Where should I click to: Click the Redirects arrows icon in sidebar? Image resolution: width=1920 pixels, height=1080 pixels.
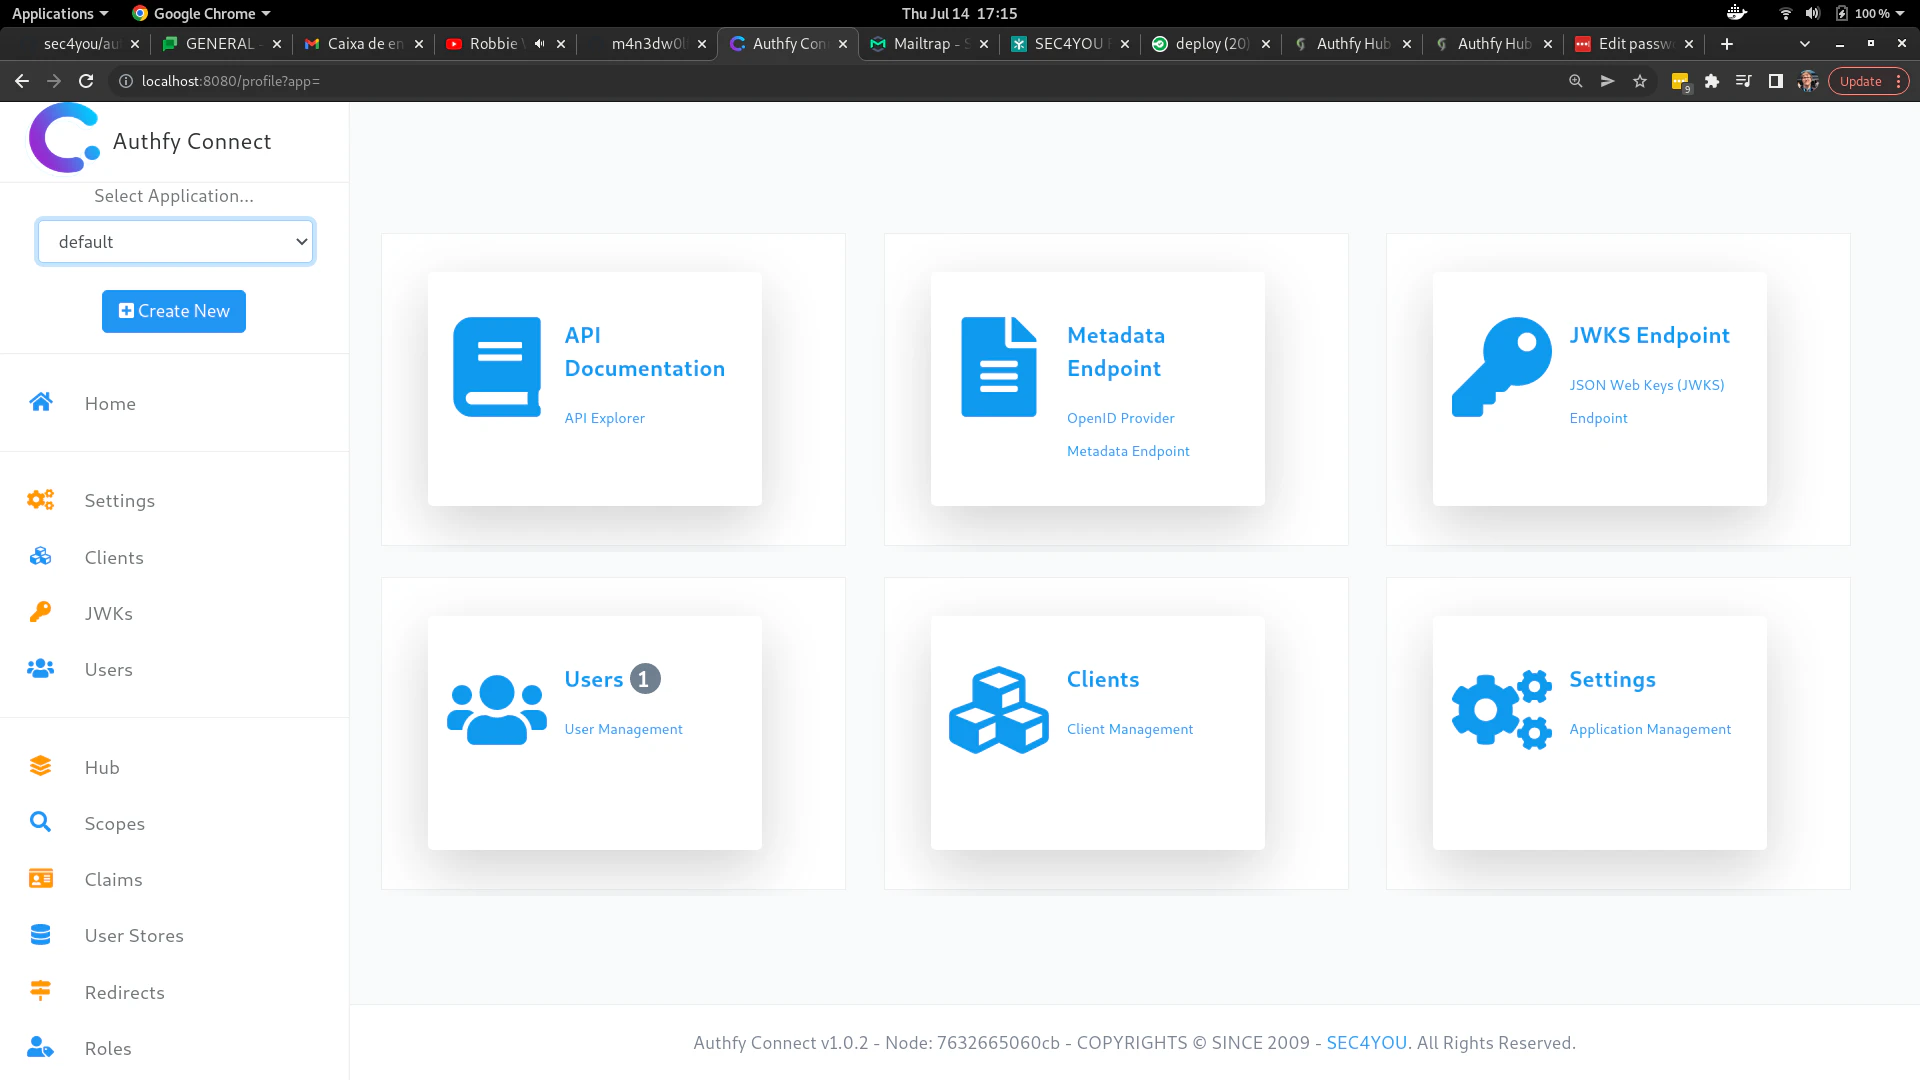coord(40,991)
